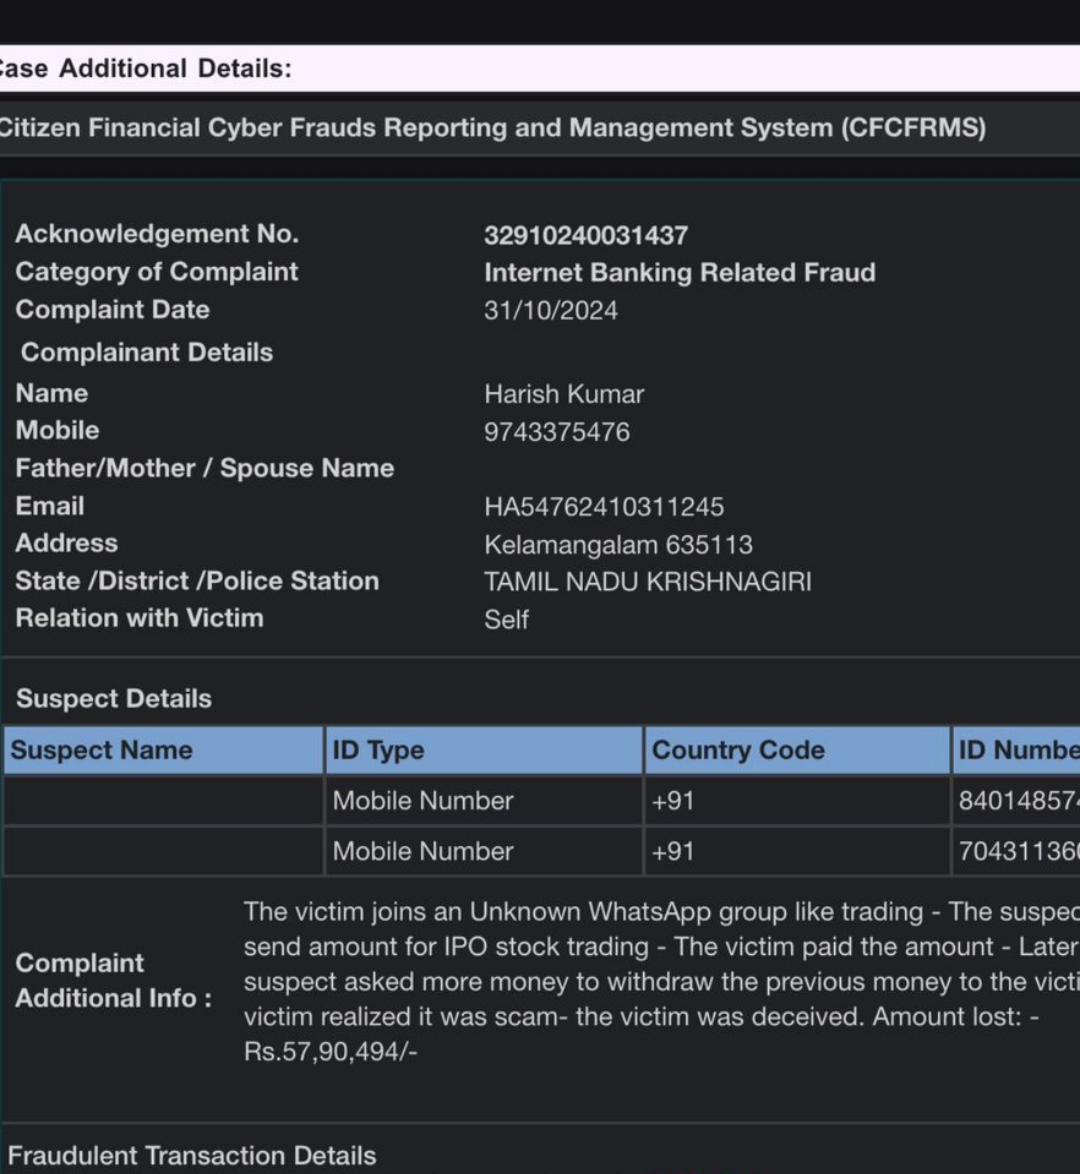The height and width of the screenshot is (1174, 1080).
Task: Select complainant name Harish Kumar
Action: [x=563, y=394]
